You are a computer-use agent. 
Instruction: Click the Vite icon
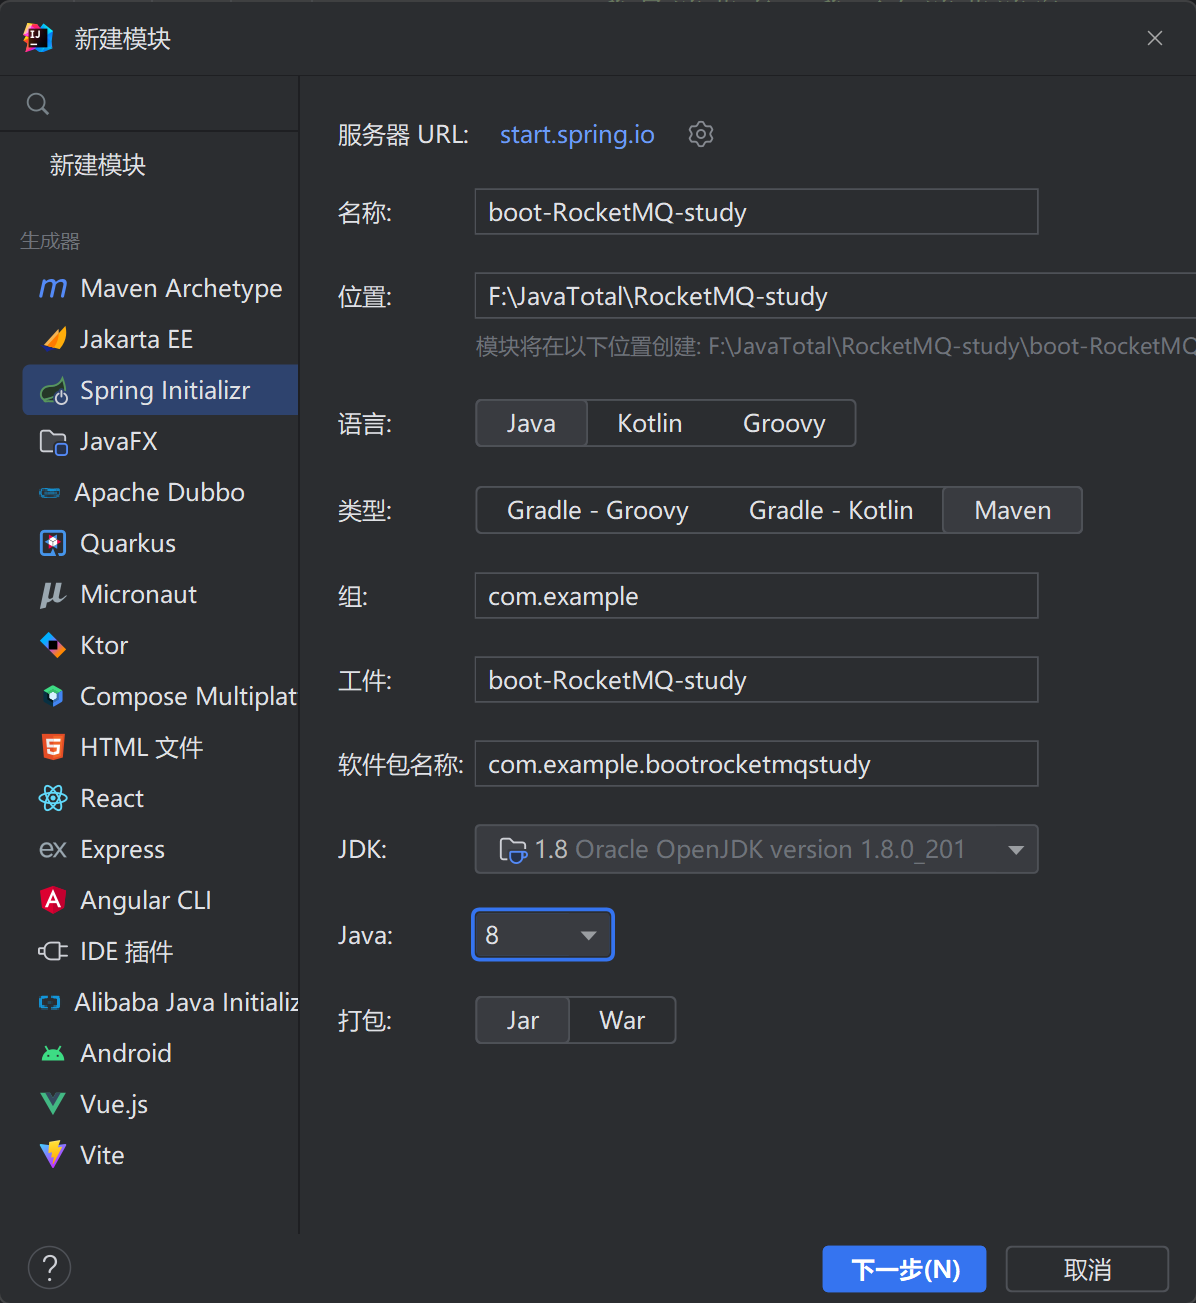(x=53, y=1155)
